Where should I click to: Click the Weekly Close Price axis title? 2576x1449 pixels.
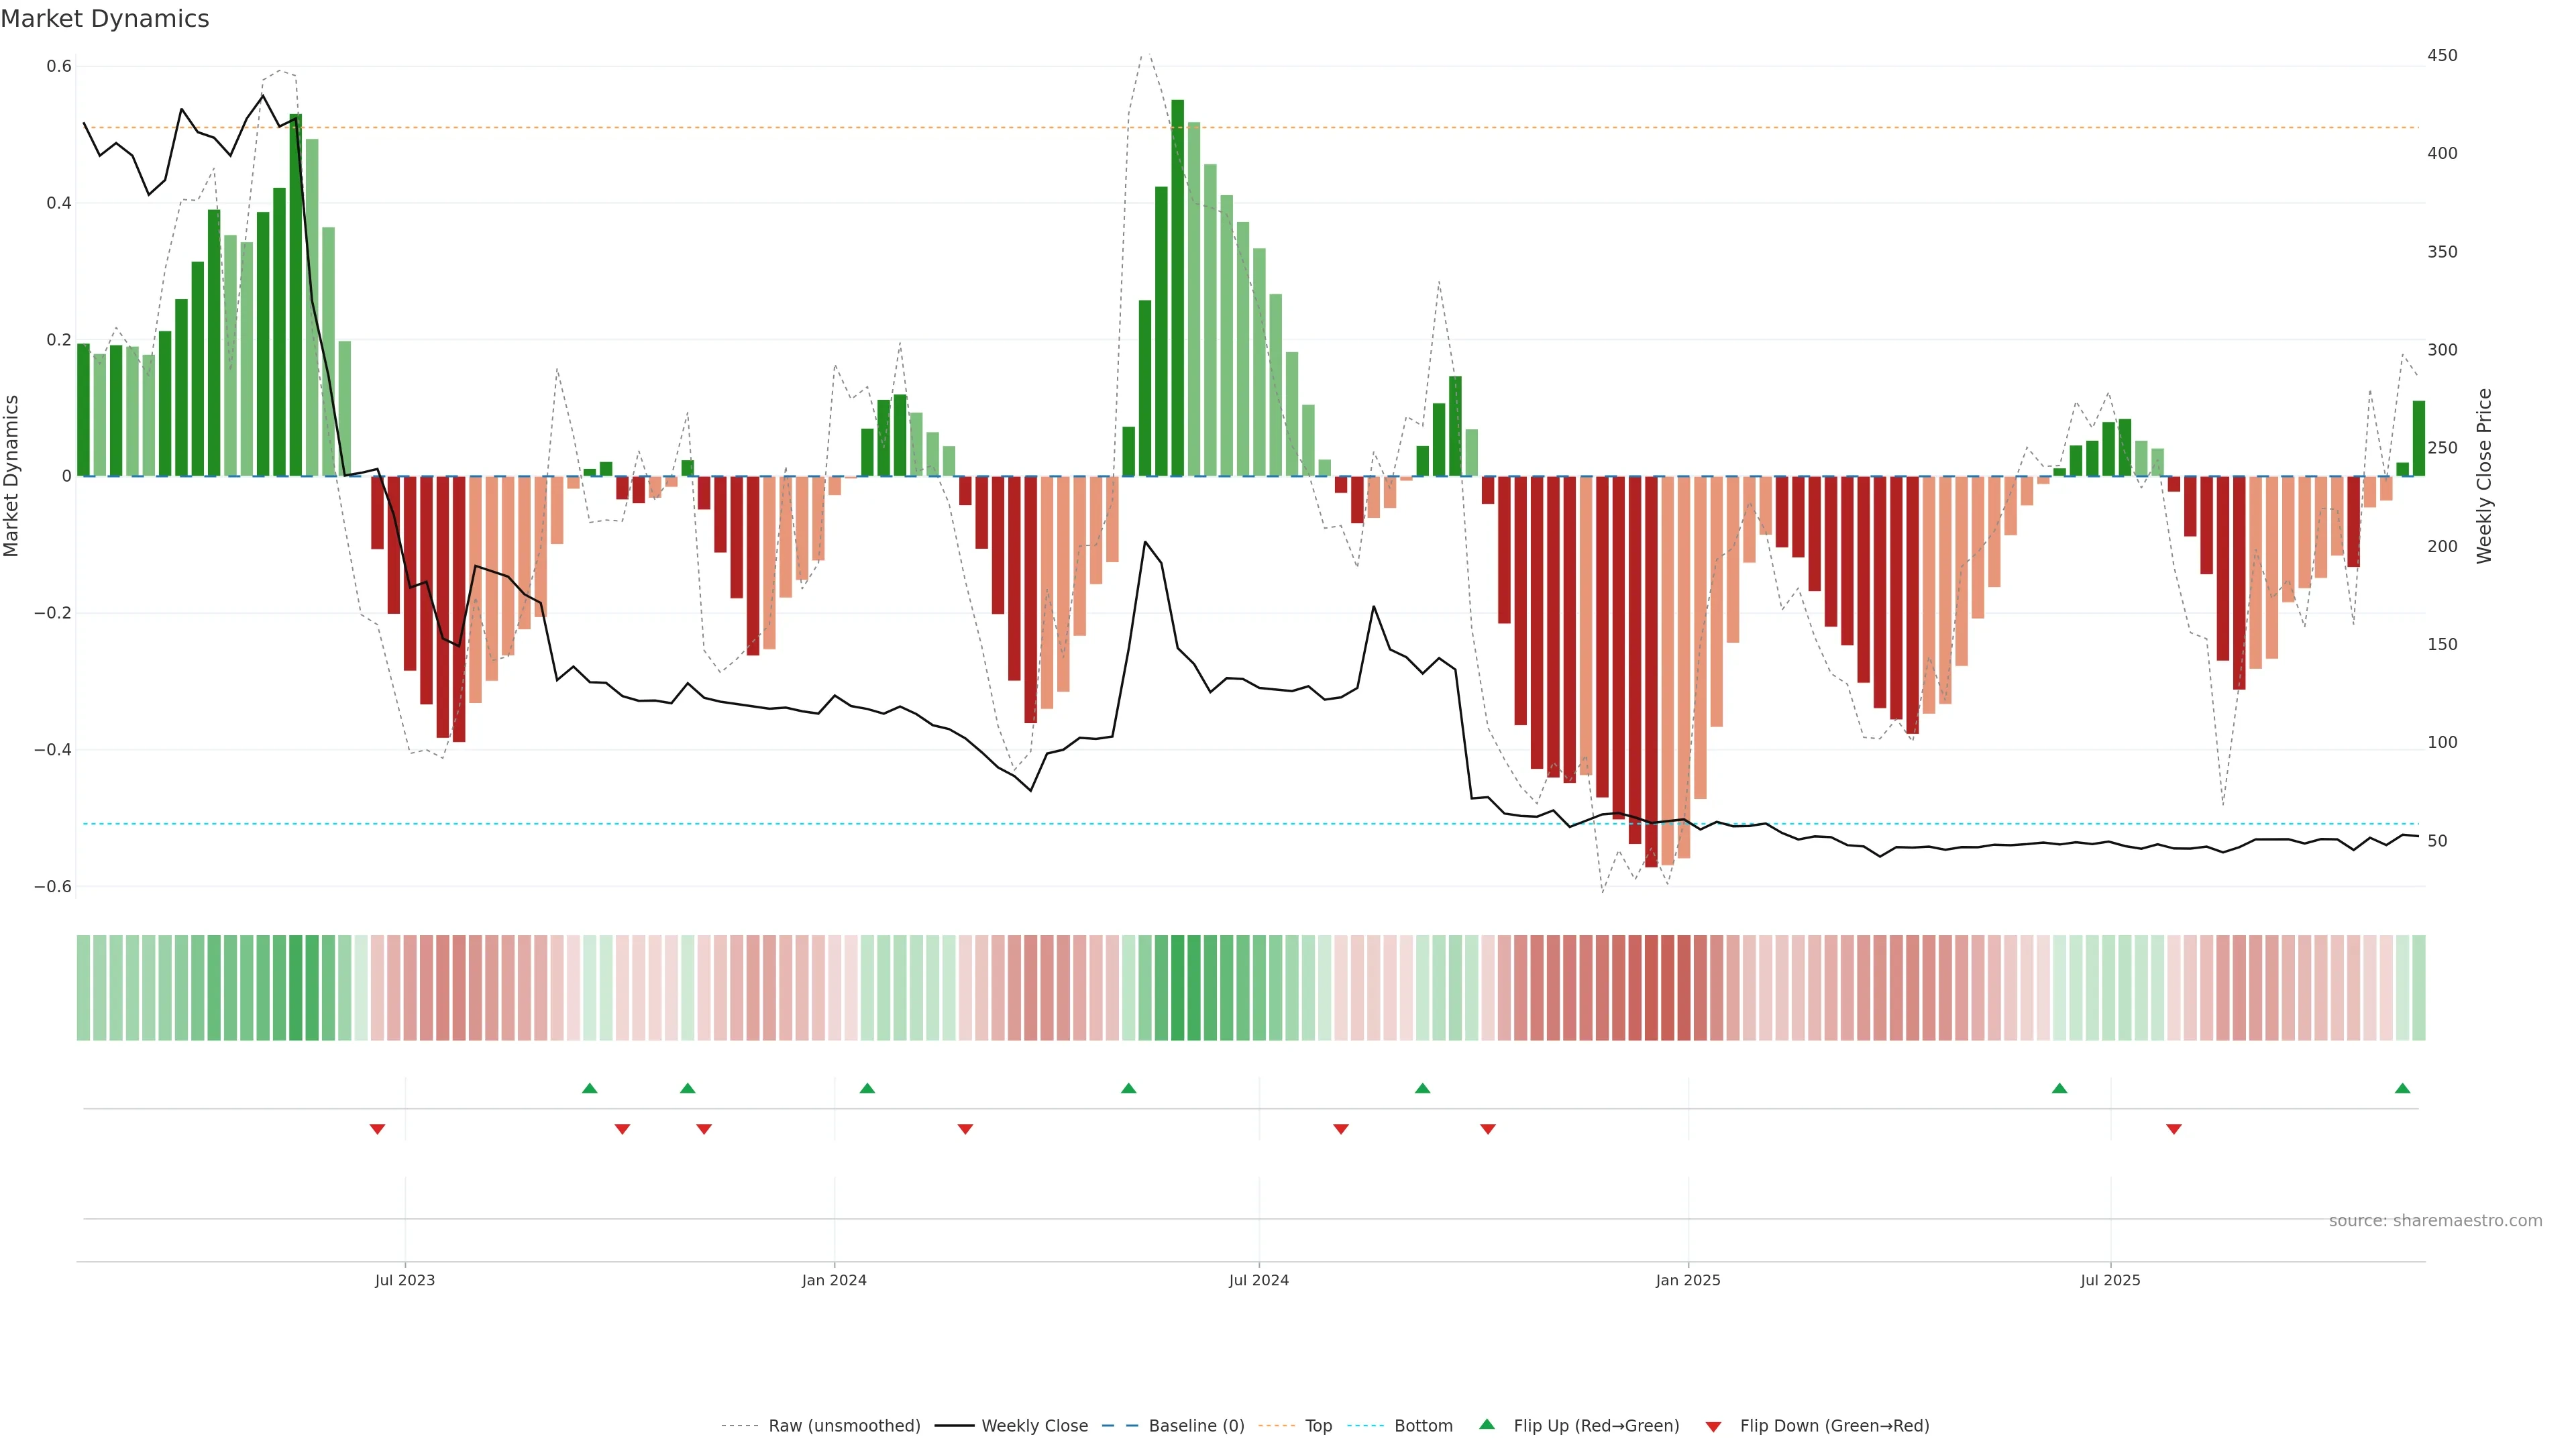point(2484,476)
